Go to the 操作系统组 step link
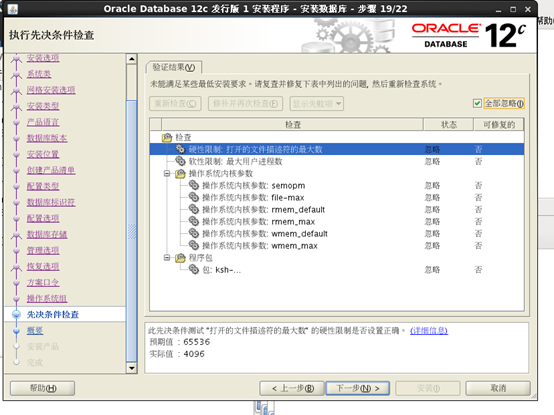The height and width of the screenshot is (415, 554). tap(47, 298)
